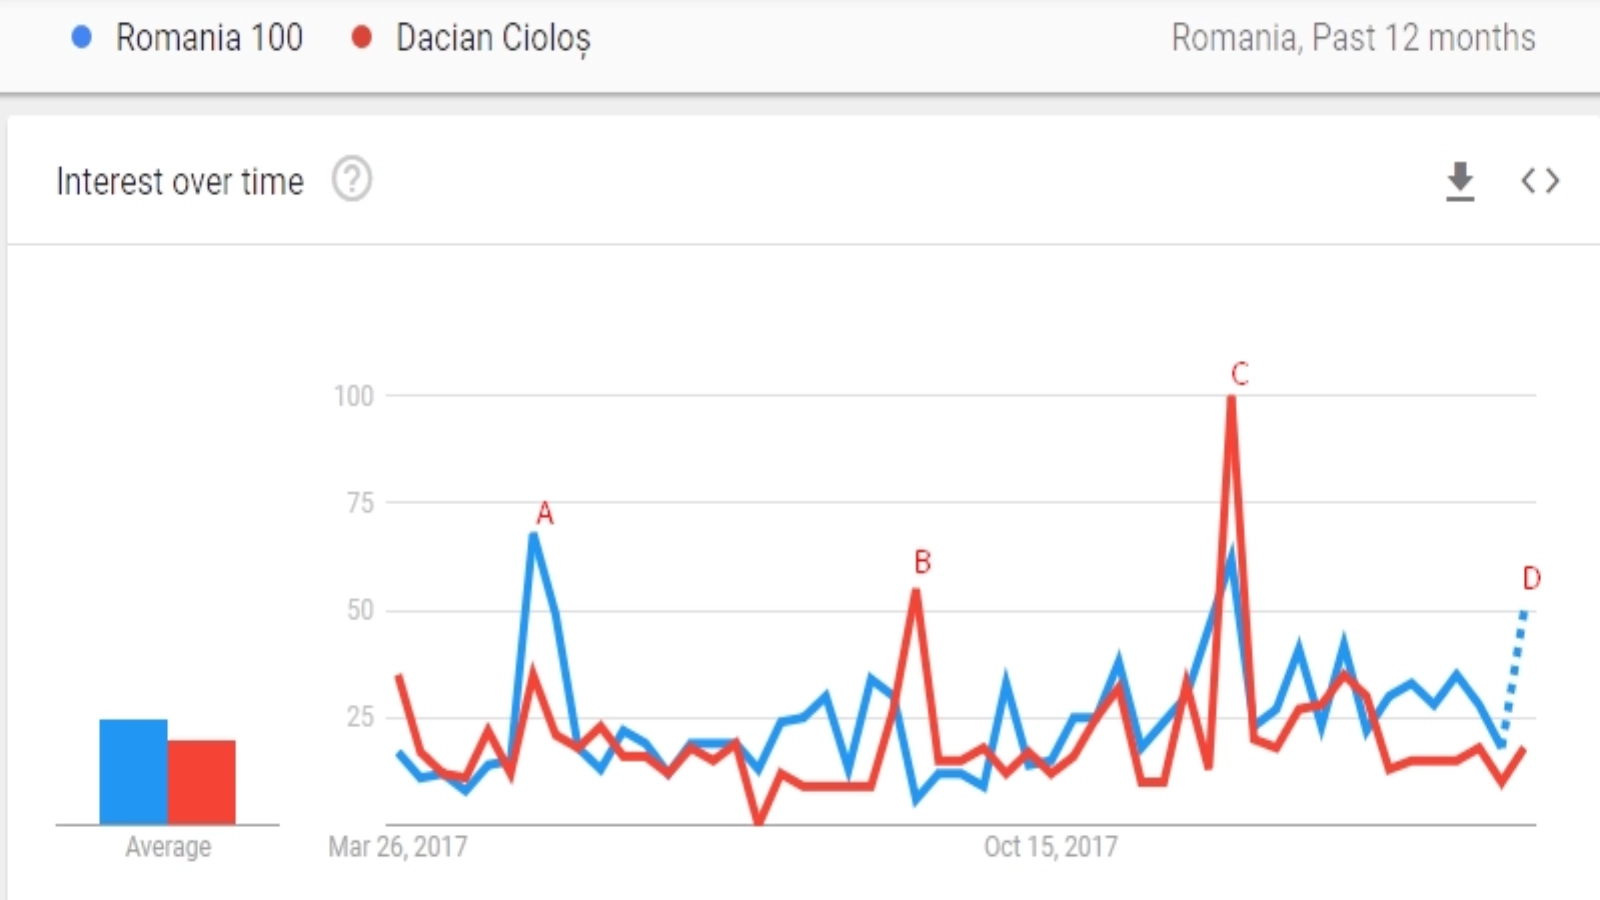This screenshot has width=1600, height=900.
Task: Click the Oct 15, 2017 axis label
Action: [x=1051, y=847]
